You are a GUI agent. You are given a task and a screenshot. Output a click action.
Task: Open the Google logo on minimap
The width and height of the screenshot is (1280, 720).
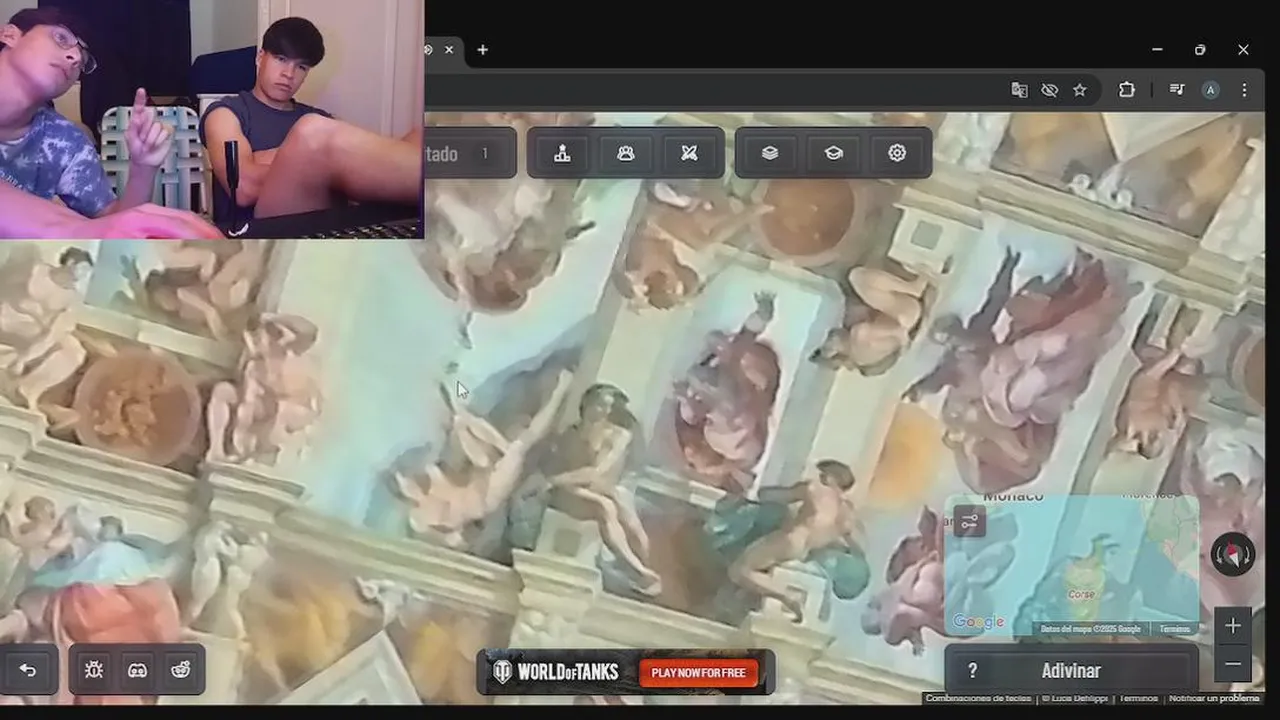click(x=978, y=622)
